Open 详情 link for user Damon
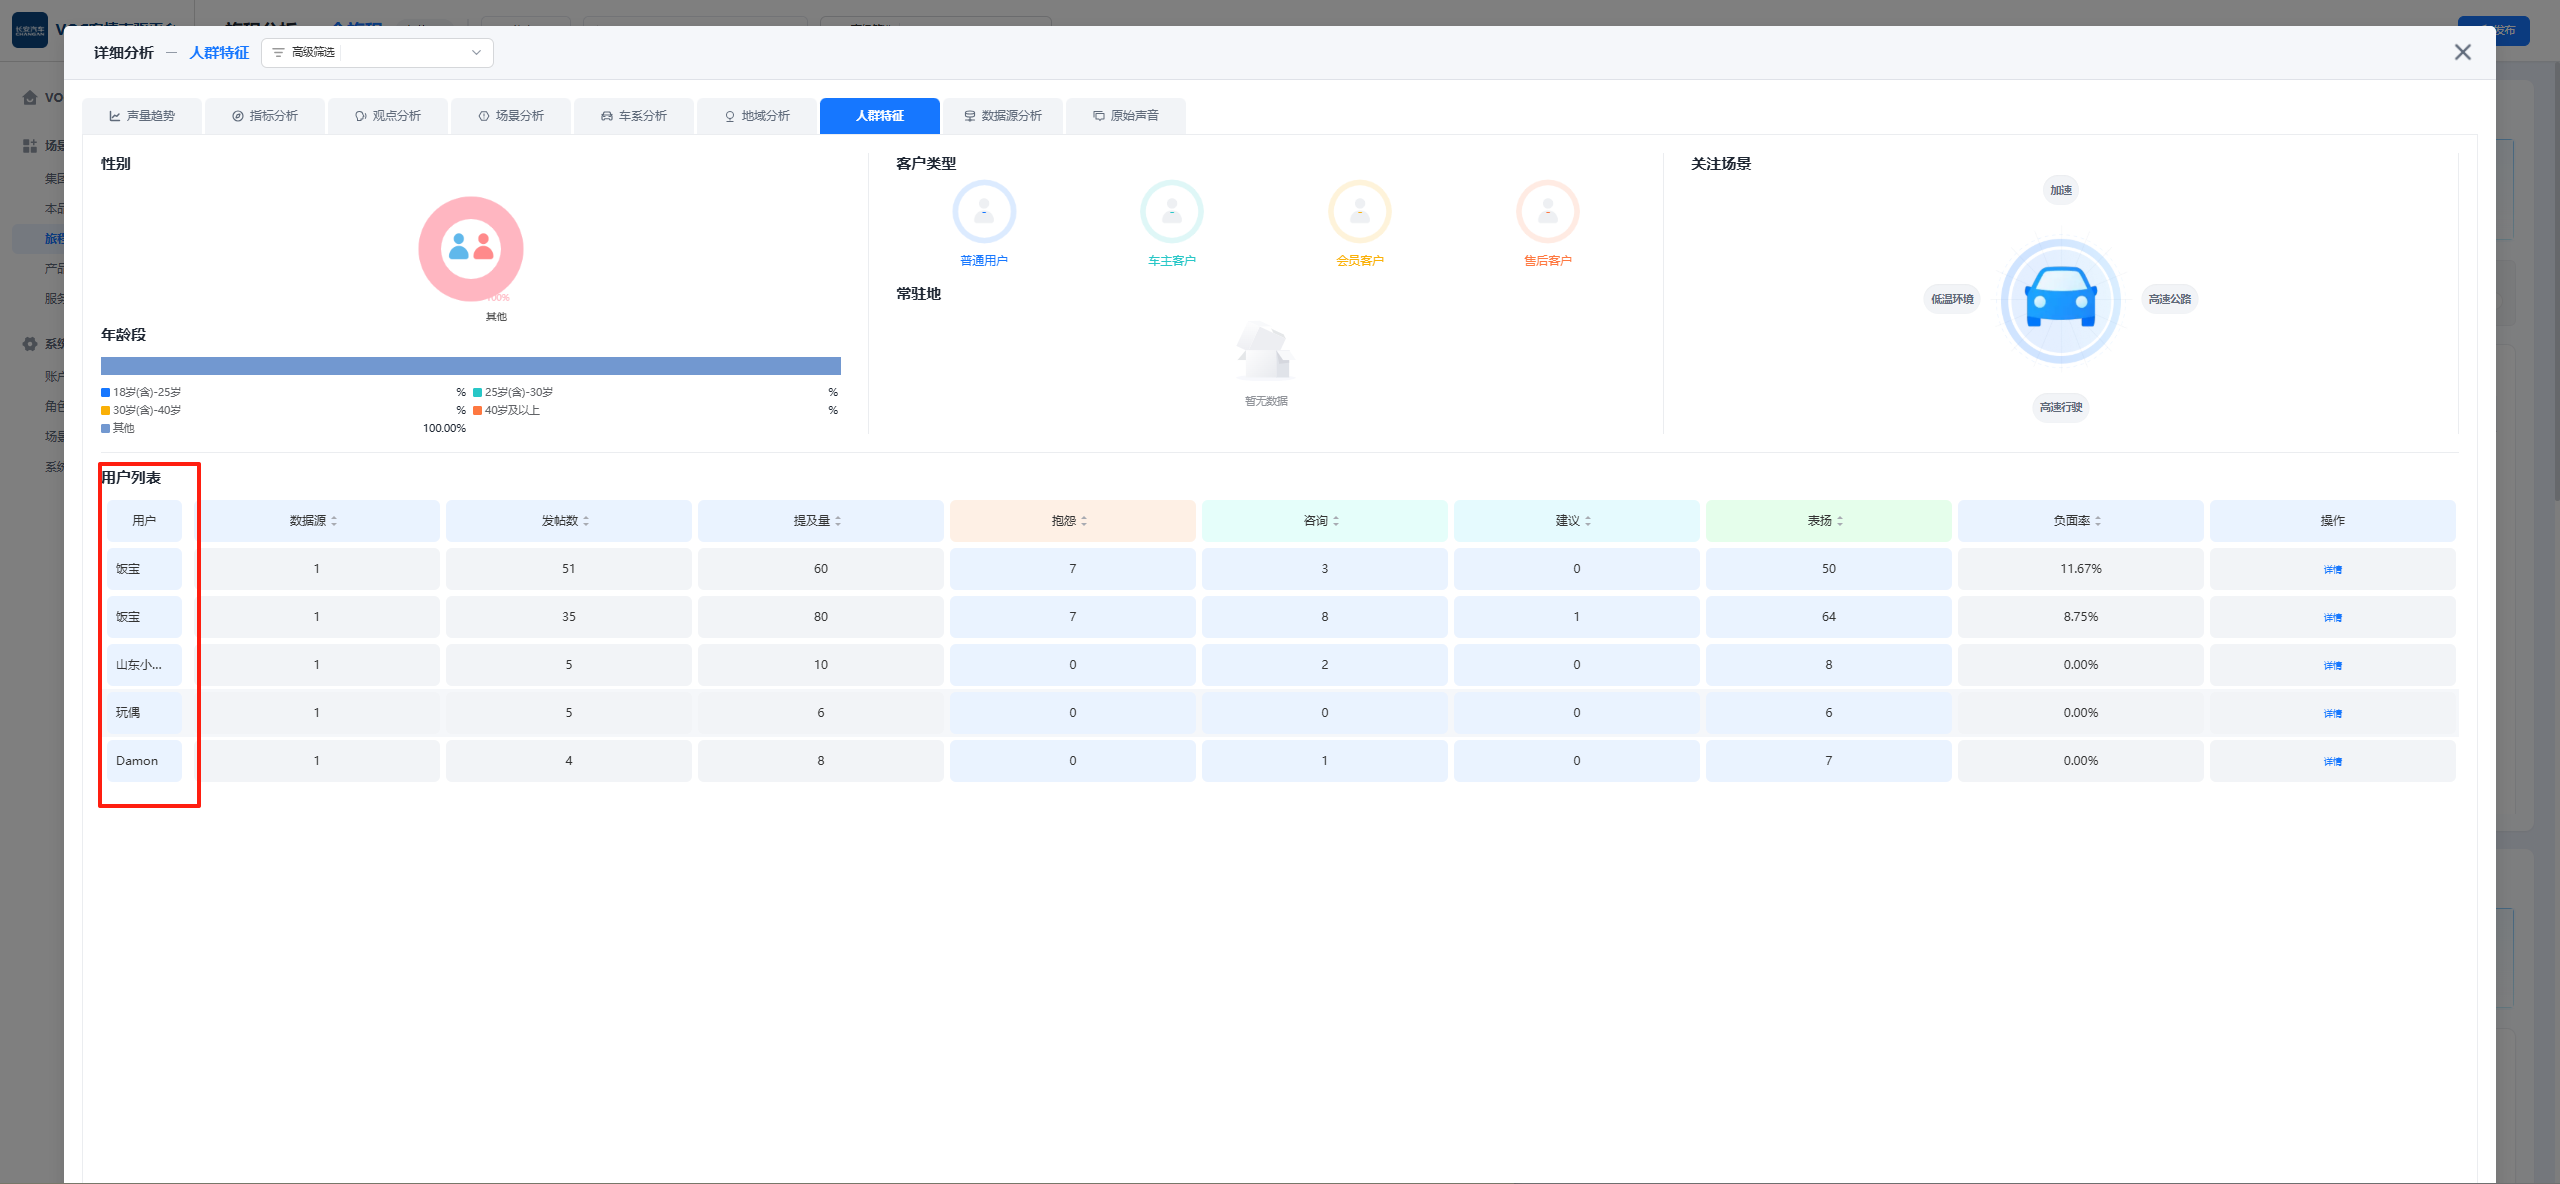2560x1184 pixels. pyautogui.click(x=2332, y=762)
